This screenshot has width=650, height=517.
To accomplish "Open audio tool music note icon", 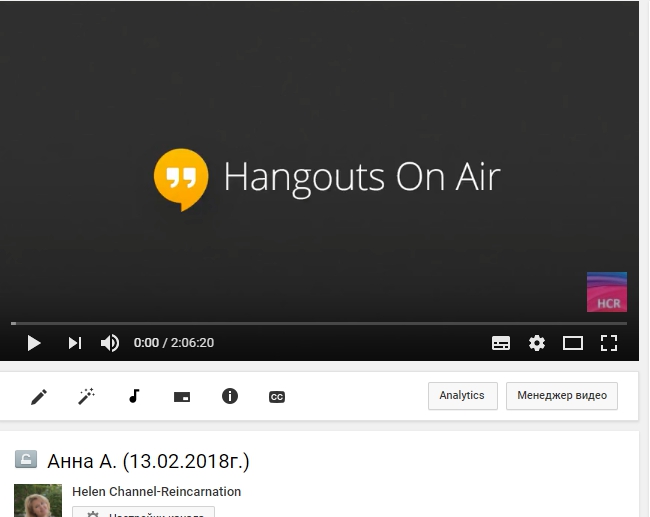I will coord(134,396).
